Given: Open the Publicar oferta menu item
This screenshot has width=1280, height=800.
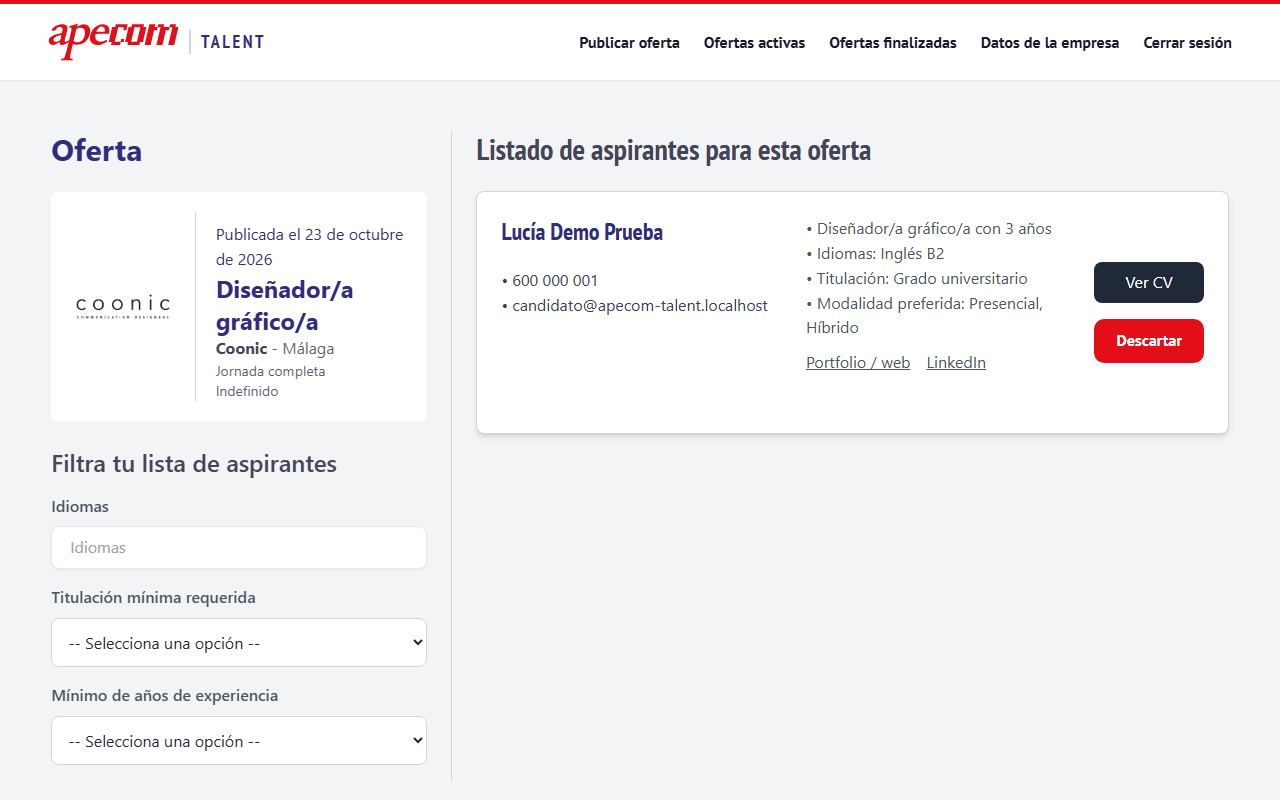Looking at the screenshot, I should click(629, 43).
